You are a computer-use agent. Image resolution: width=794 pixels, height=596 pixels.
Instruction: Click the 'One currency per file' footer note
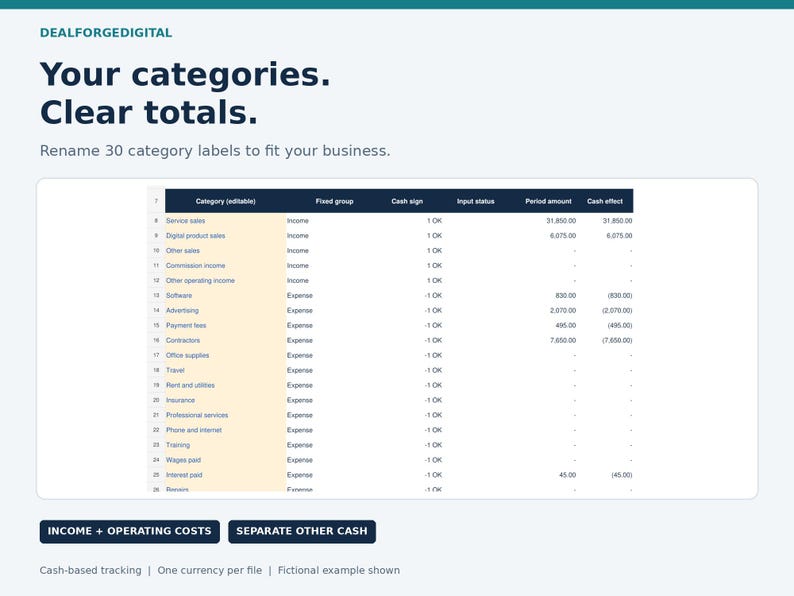[210, 570]
